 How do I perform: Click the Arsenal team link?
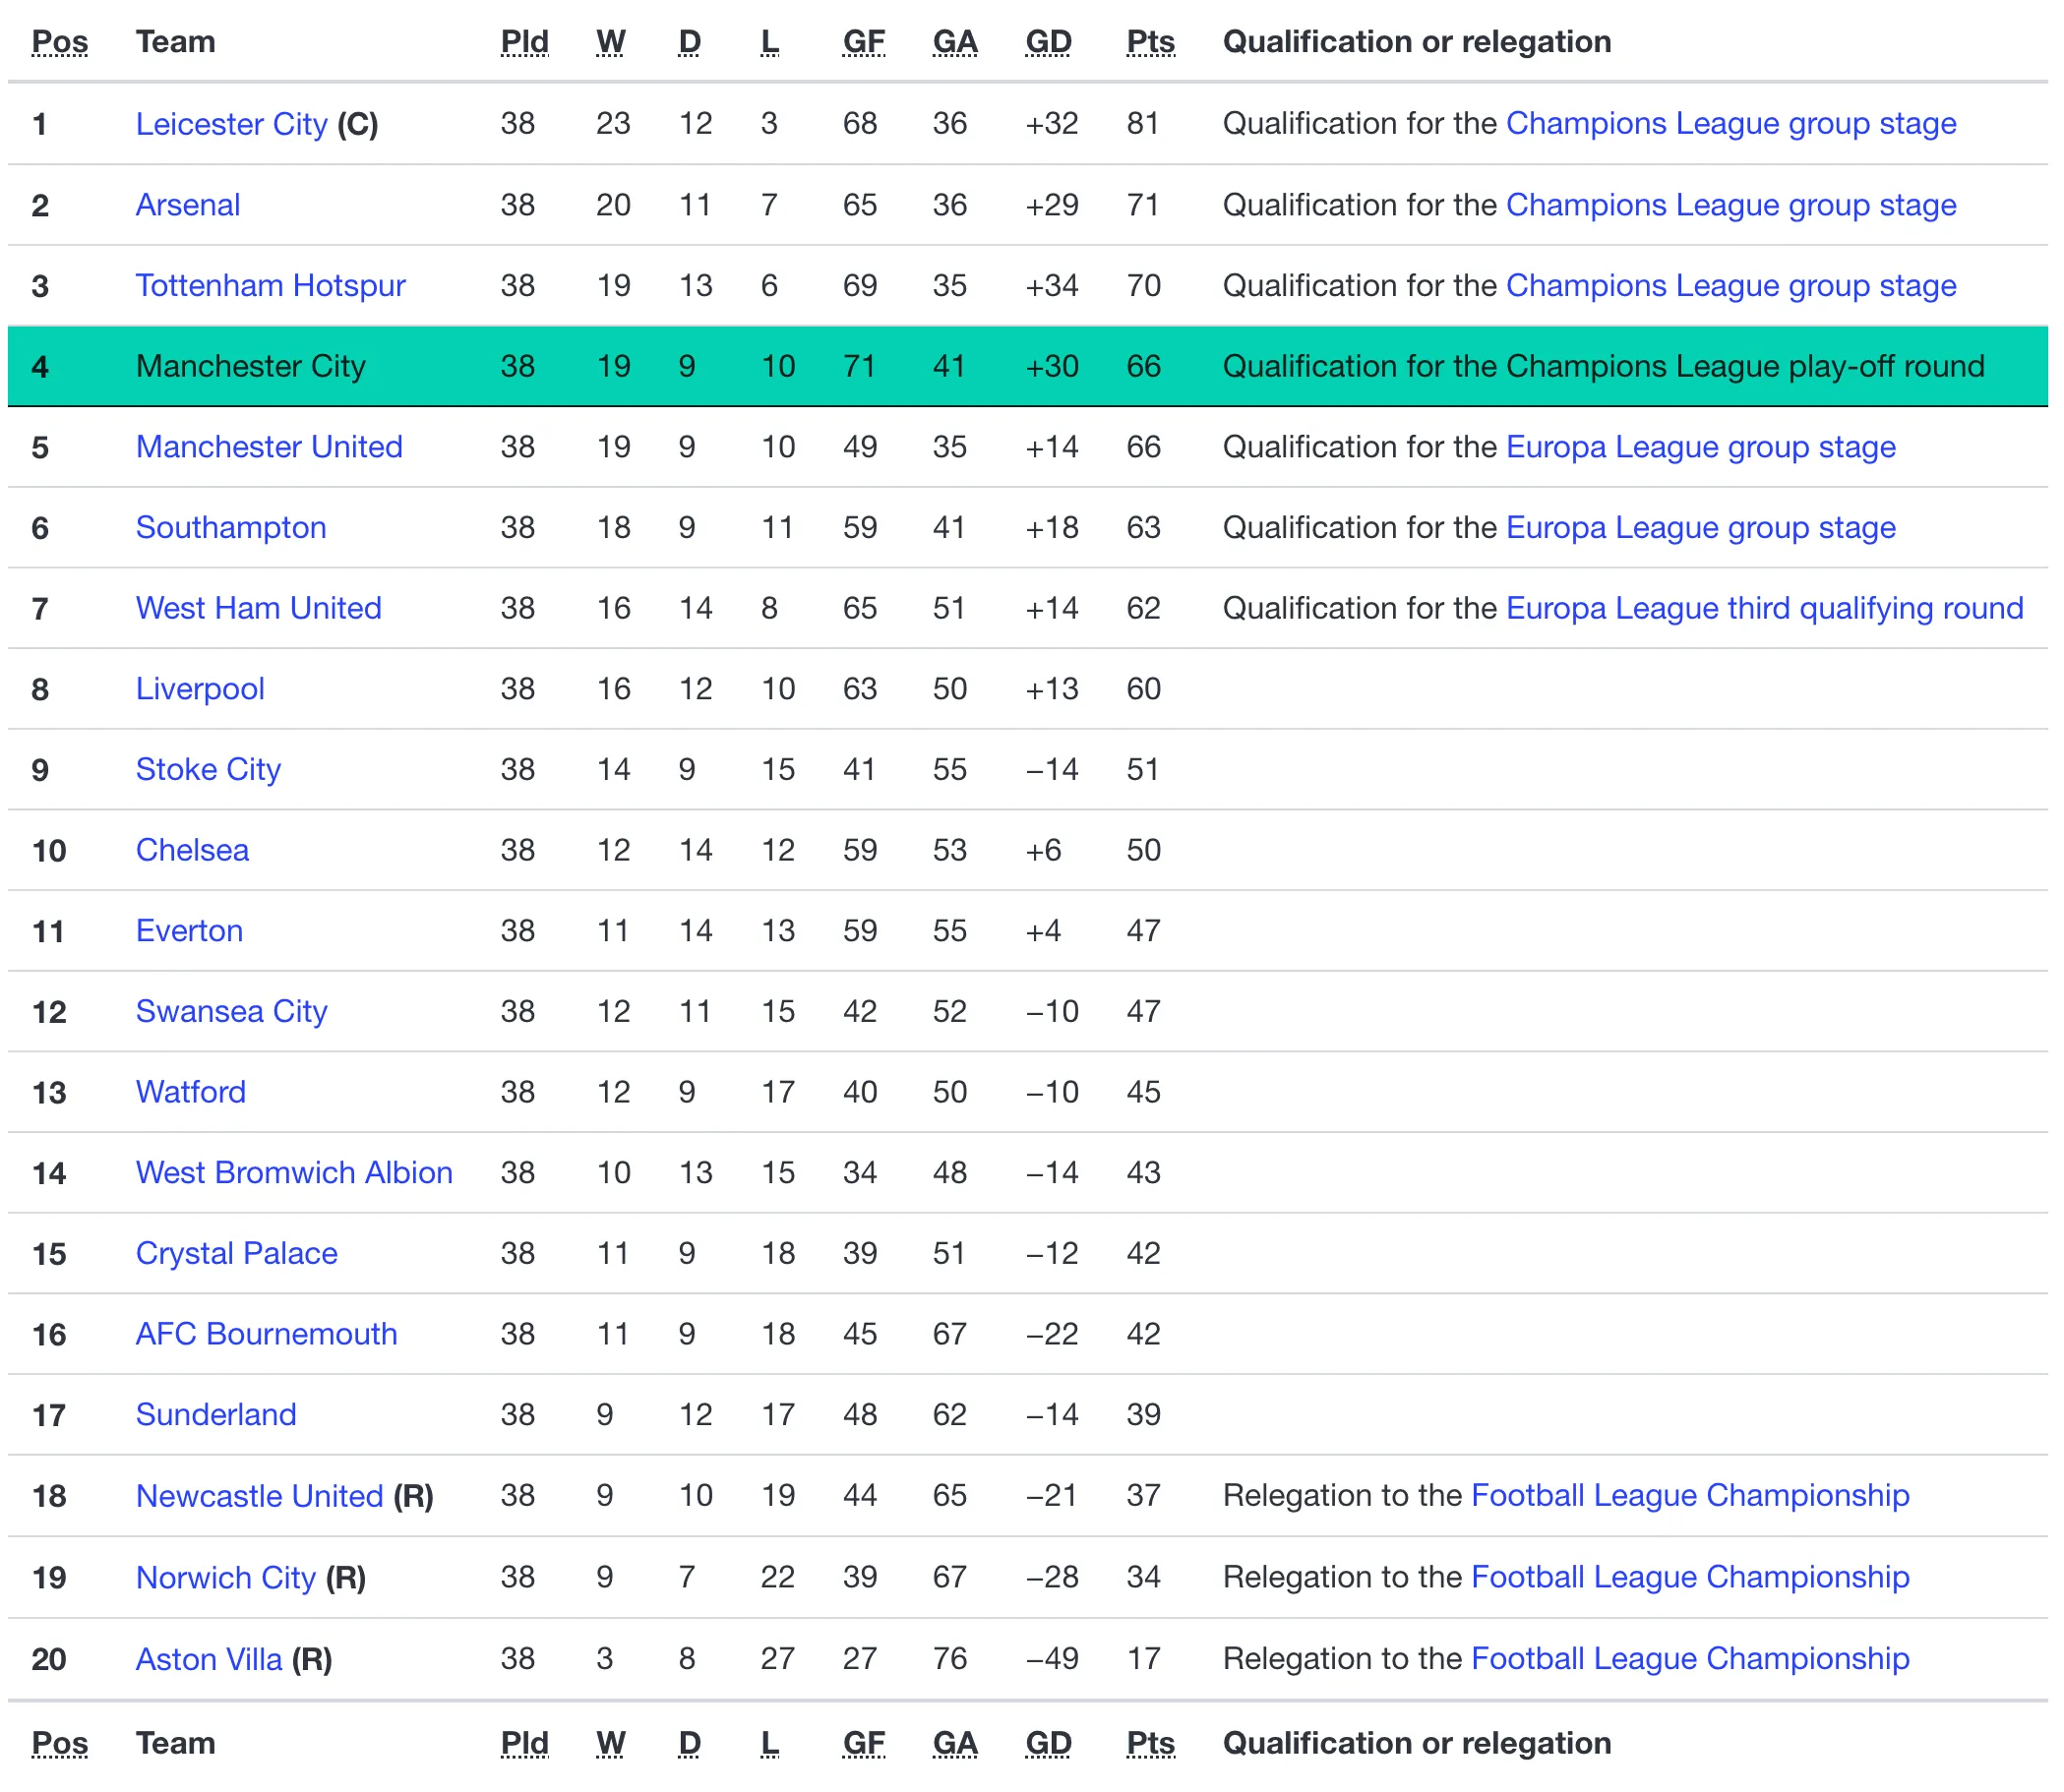188,205
